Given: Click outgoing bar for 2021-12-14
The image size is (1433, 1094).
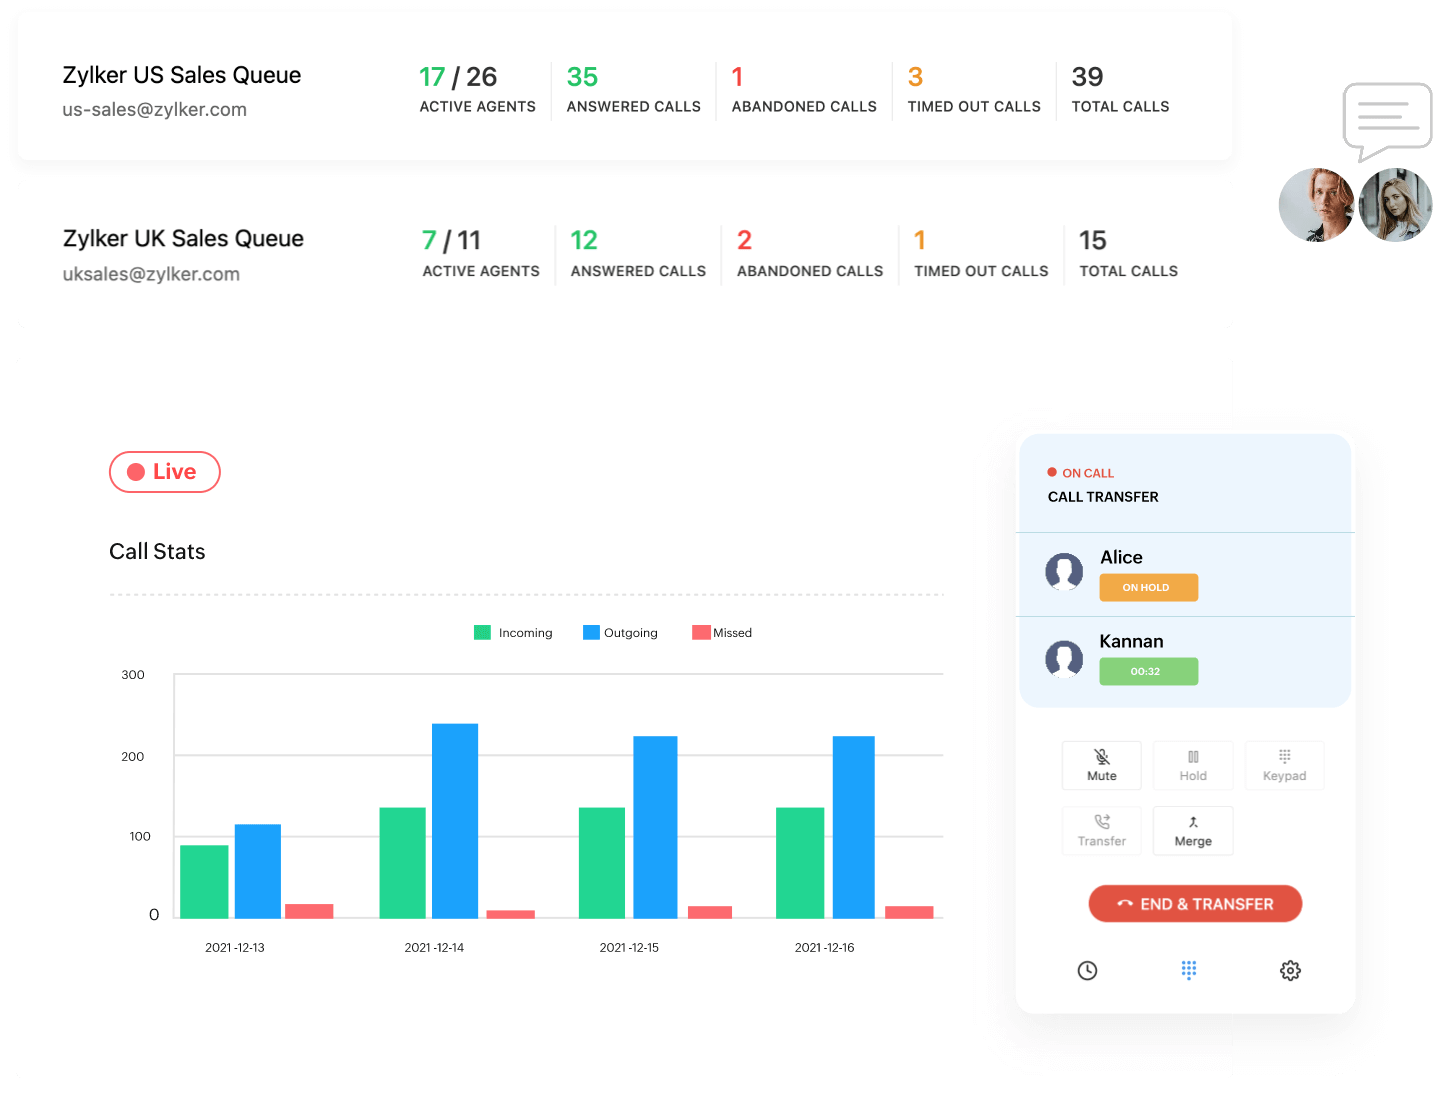Looking at the screenshot, I should point(455,821).
